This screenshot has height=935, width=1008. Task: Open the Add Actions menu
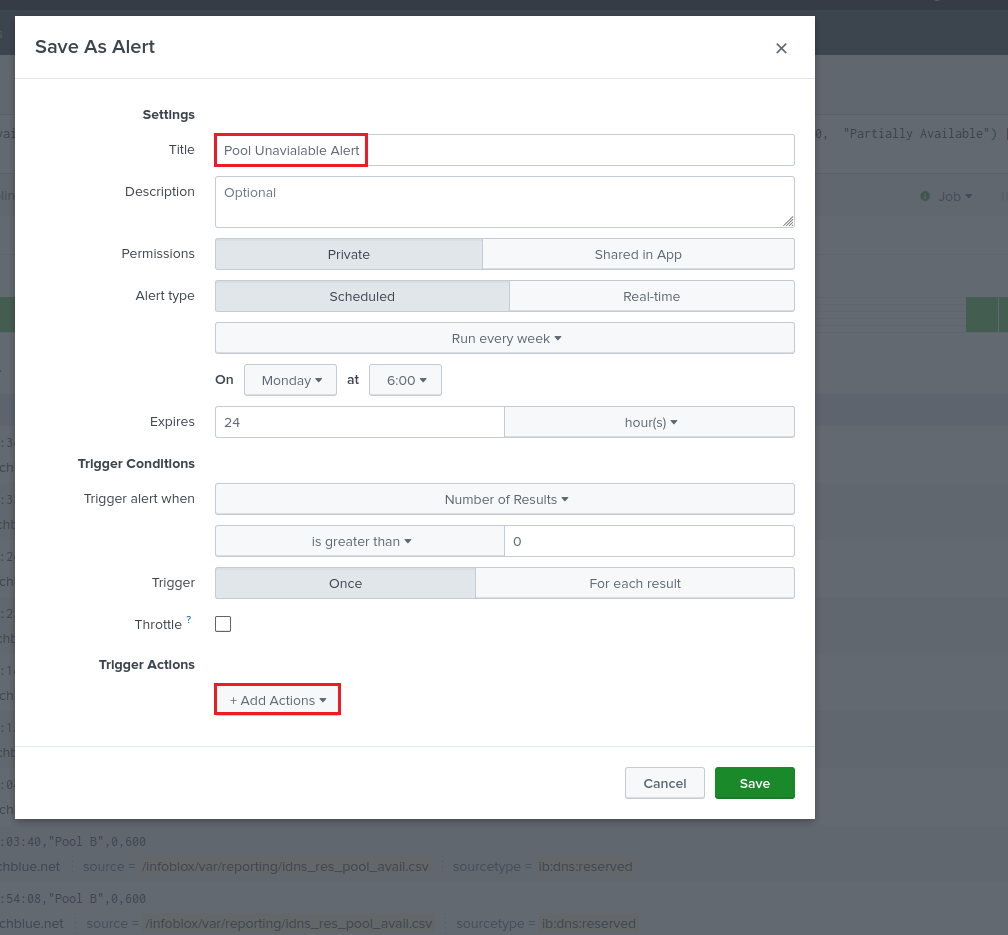coord(278,700)
